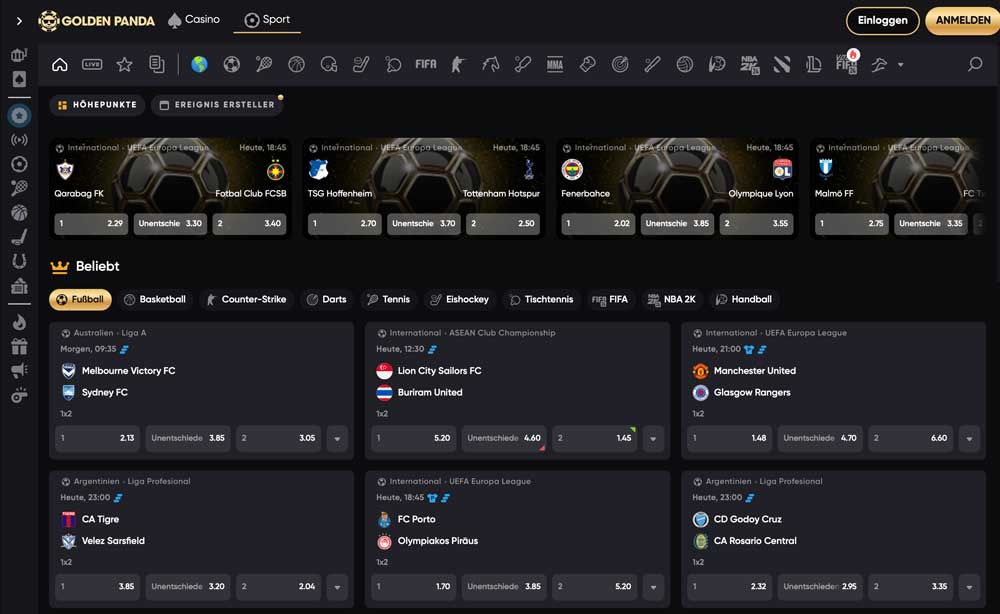1000x614 pixels.
Task: Open the LIVE icon in sports toolbar
Action: [92, 64]
